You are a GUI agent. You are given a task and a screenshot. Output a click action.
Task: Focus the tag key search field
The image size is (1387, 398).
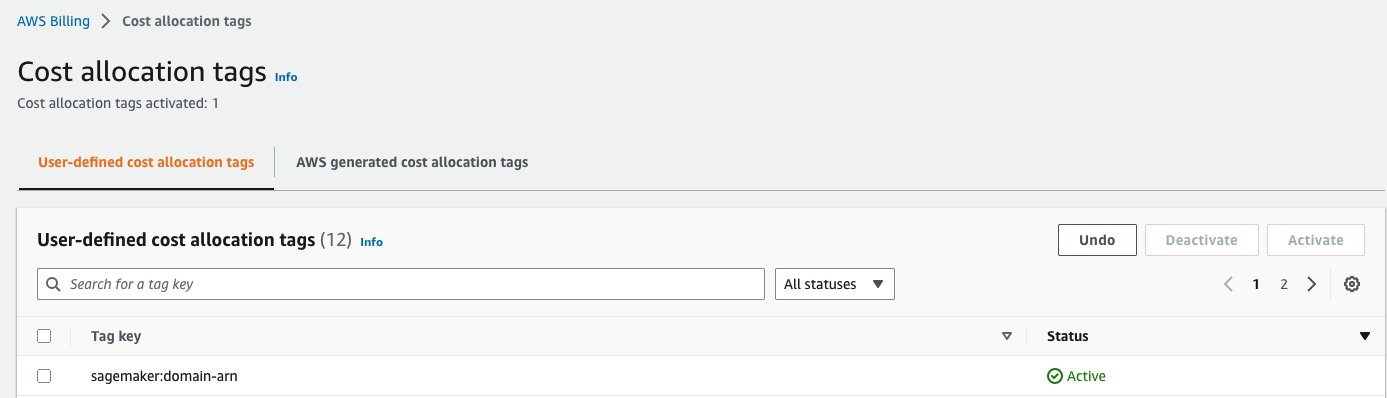point(401,284)
